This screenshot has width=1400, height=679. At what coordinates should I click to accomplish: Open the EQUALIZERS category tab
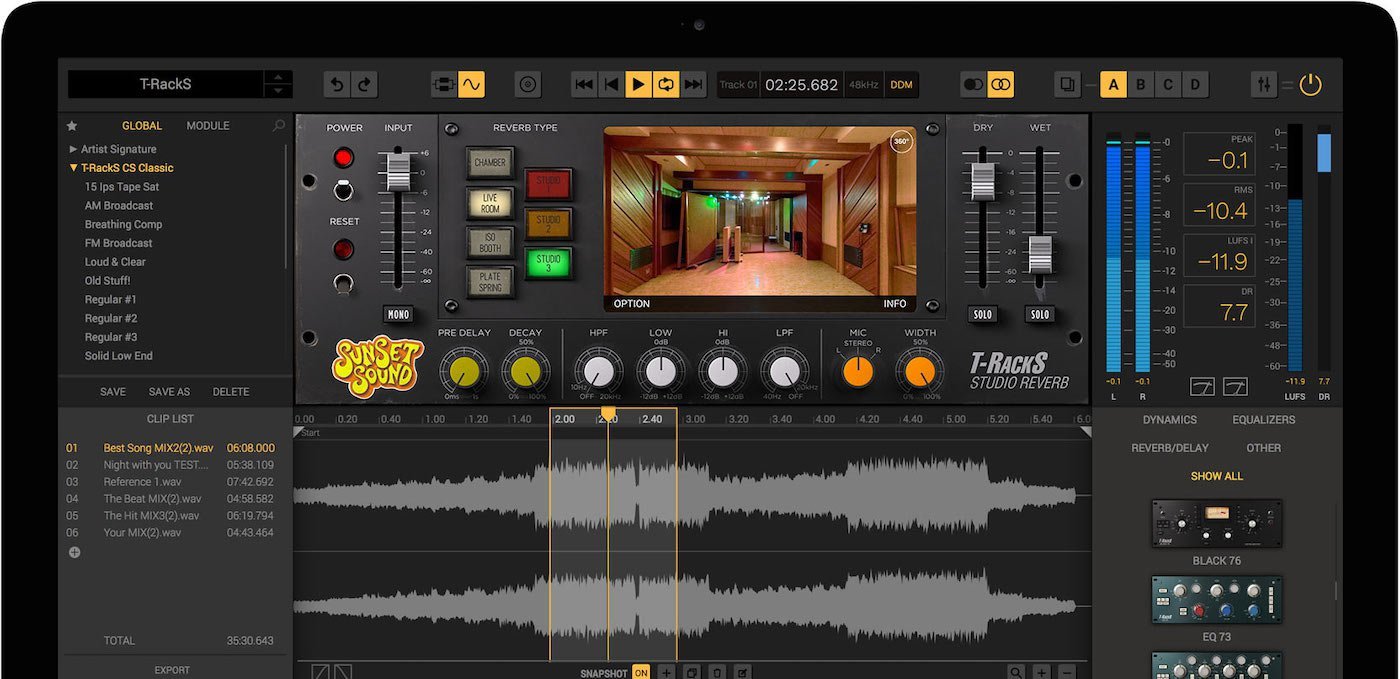(x=1264, y=419)
